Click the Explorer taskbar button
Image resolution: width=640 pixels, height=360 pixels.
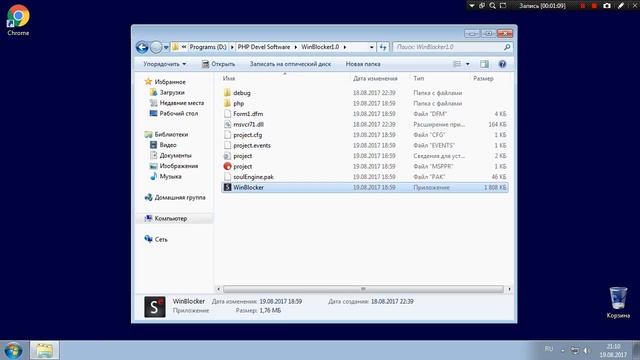44,351
